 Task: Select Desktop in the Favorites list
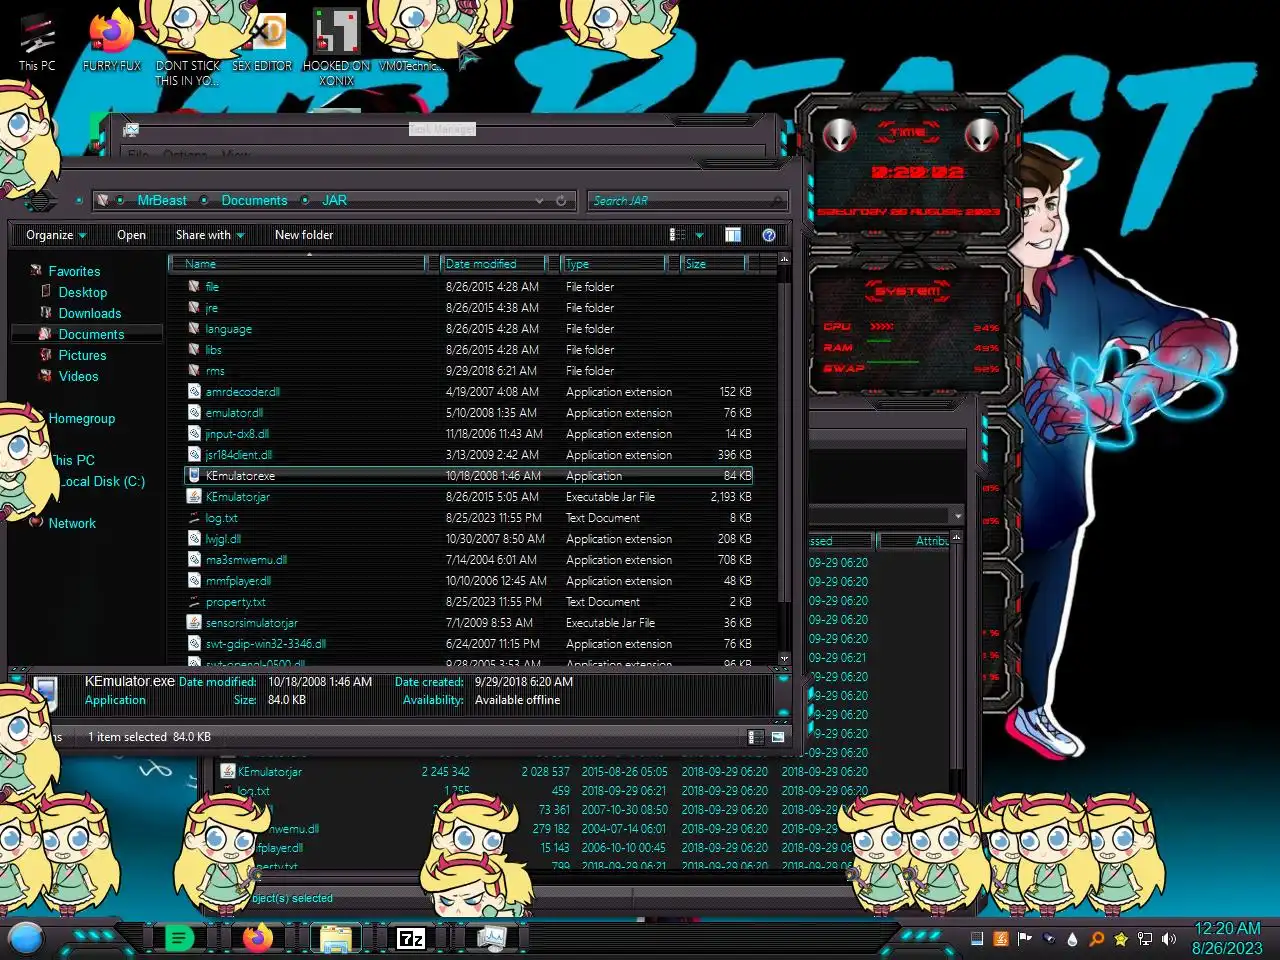[82, 292]
